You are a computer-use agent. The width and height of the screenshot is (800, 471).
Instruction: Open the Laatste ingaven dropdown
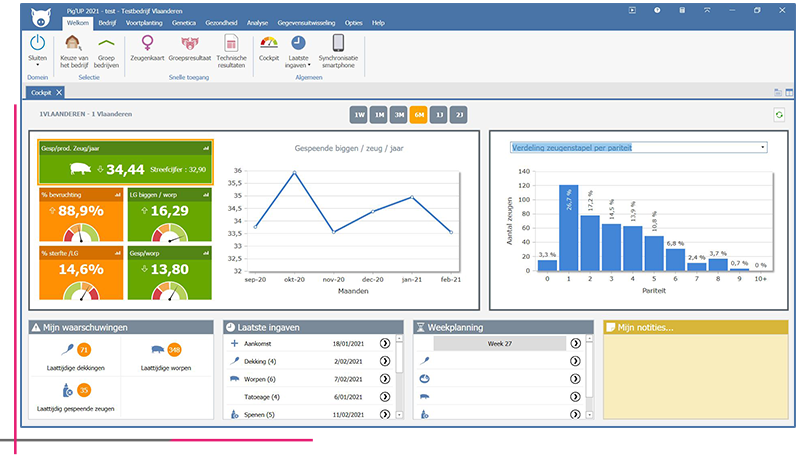pos(298,66)
